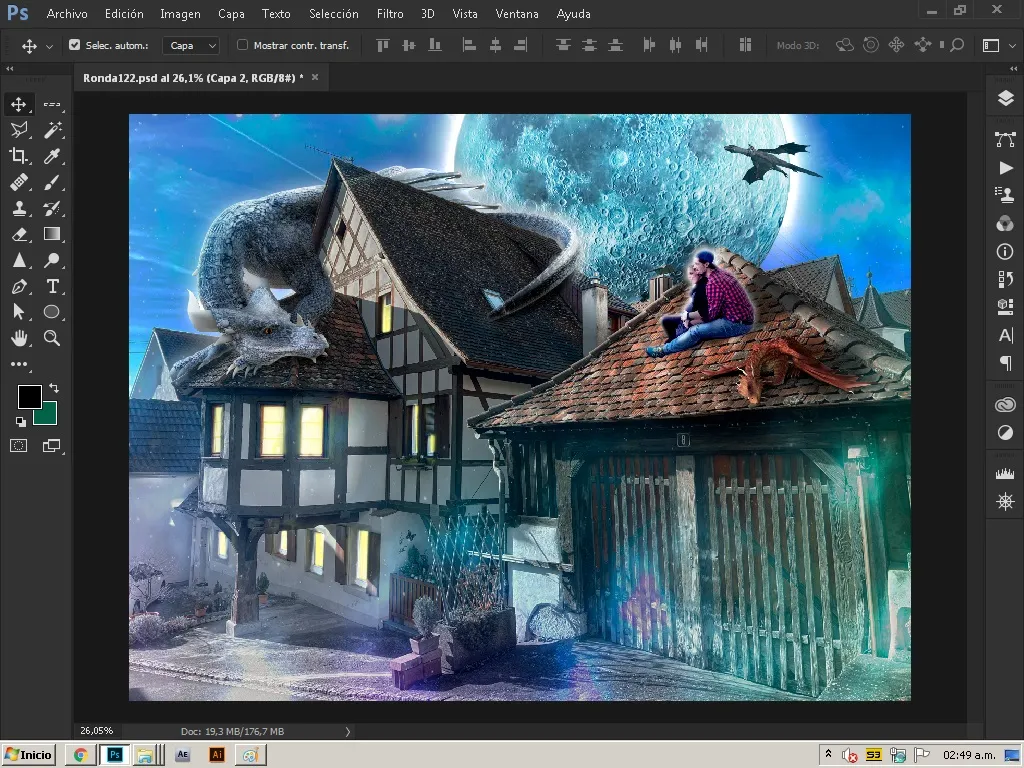Open the Paragraph panel icon

click(x=1005, y=362)
